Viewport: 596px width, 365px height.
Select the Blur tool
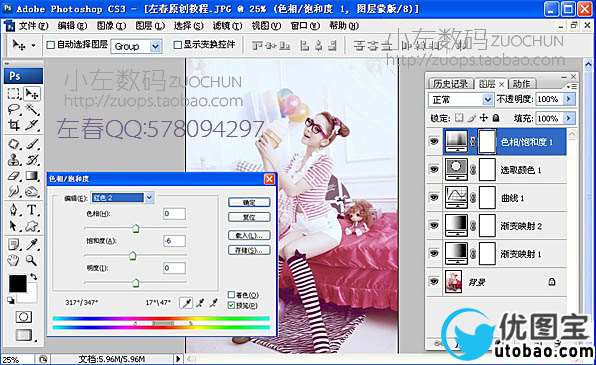point(14,191)
